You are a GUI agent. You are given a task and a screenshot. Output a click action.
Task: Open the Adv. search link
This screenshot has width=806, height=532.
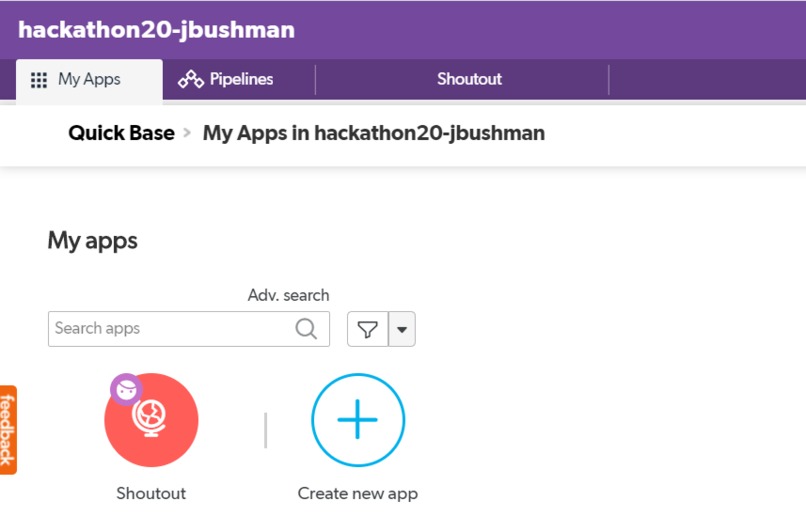(288, 295)
